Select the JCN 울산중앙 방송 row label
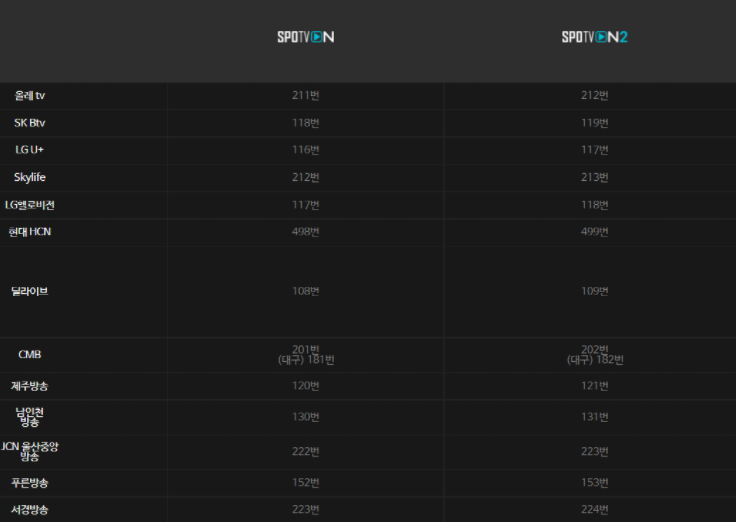This screenshot has width=736, height=522. point(30,452)
